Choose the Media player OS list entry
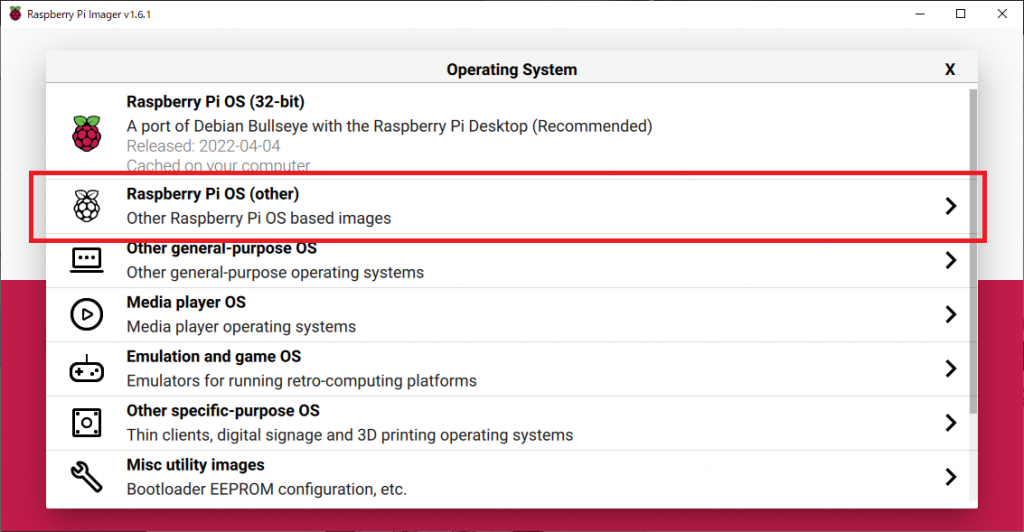This screenshot has width=1024, height=532. [508, 315]
